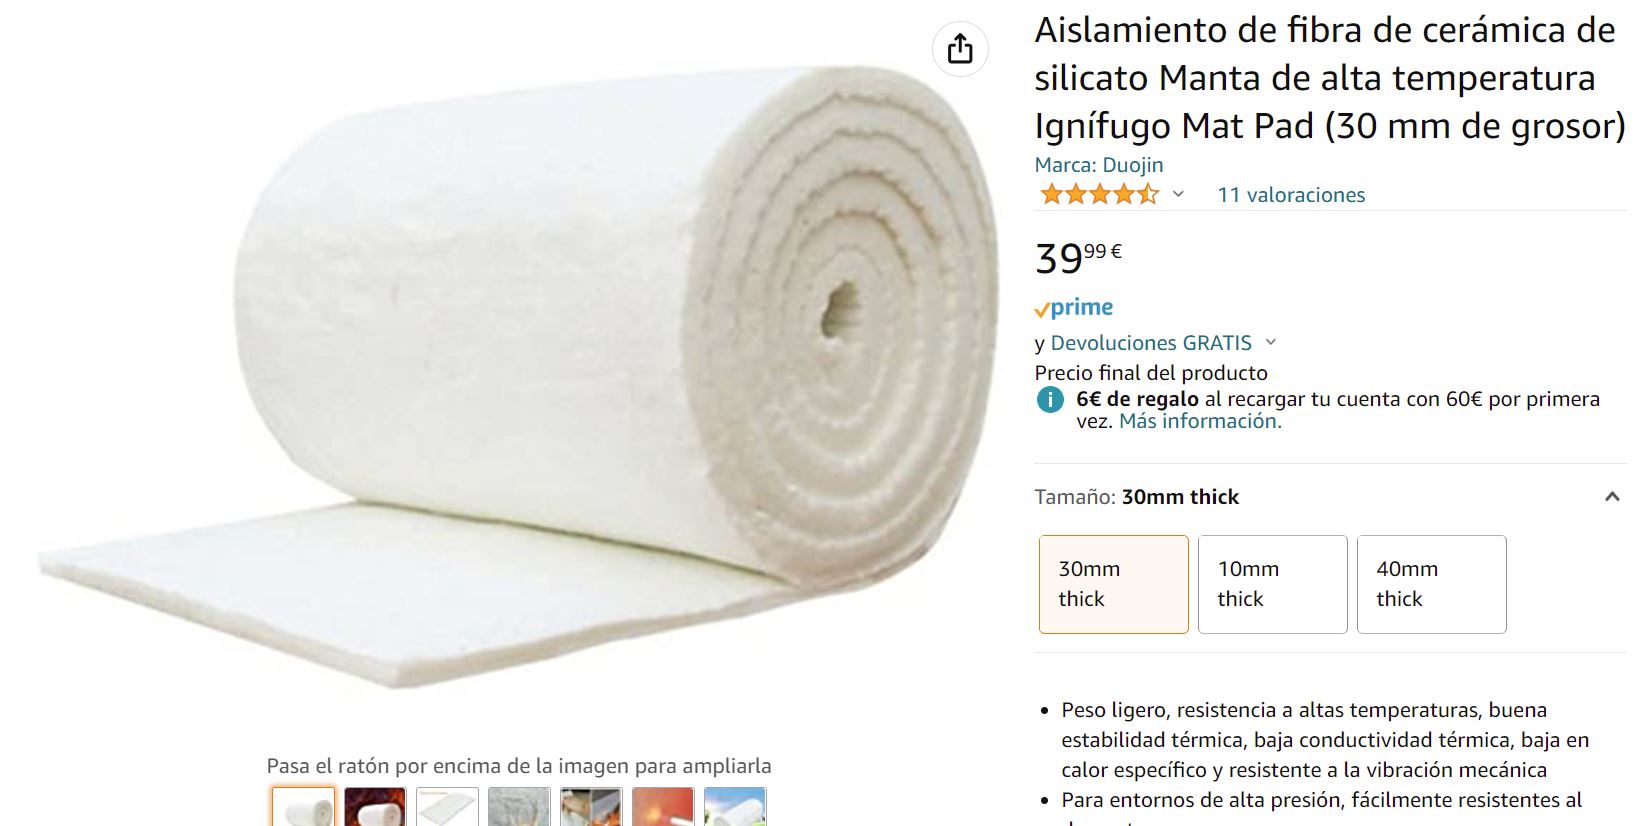Expand the Devoluciones GRATIS dropdown arrow

[x=1271, y=342]
